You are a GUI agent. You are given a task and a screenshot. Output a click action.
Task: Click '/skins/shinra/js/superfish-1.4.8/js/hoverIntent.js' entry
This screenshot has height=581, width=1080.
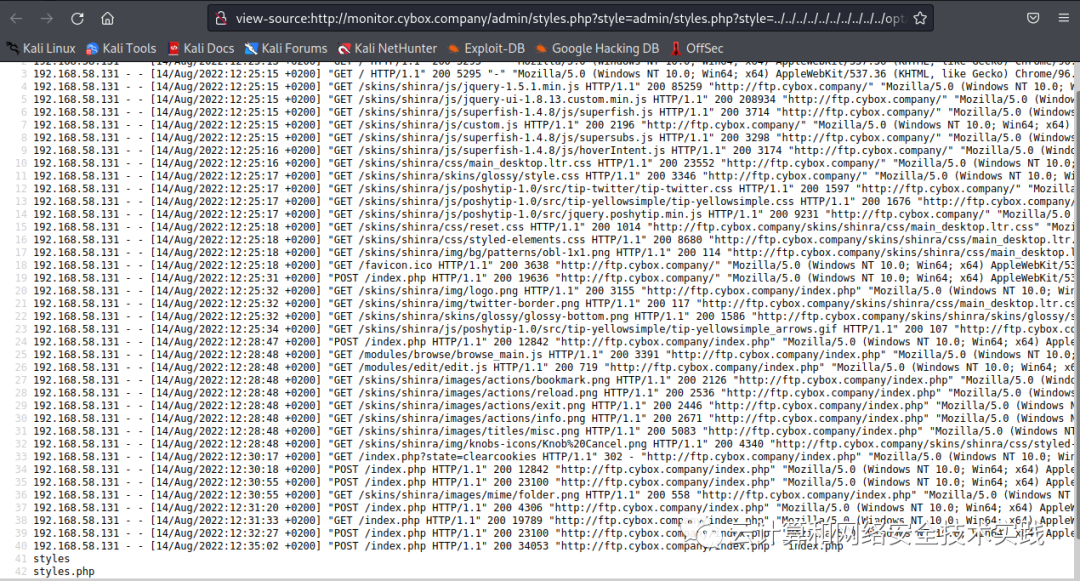tap(512, 150)
